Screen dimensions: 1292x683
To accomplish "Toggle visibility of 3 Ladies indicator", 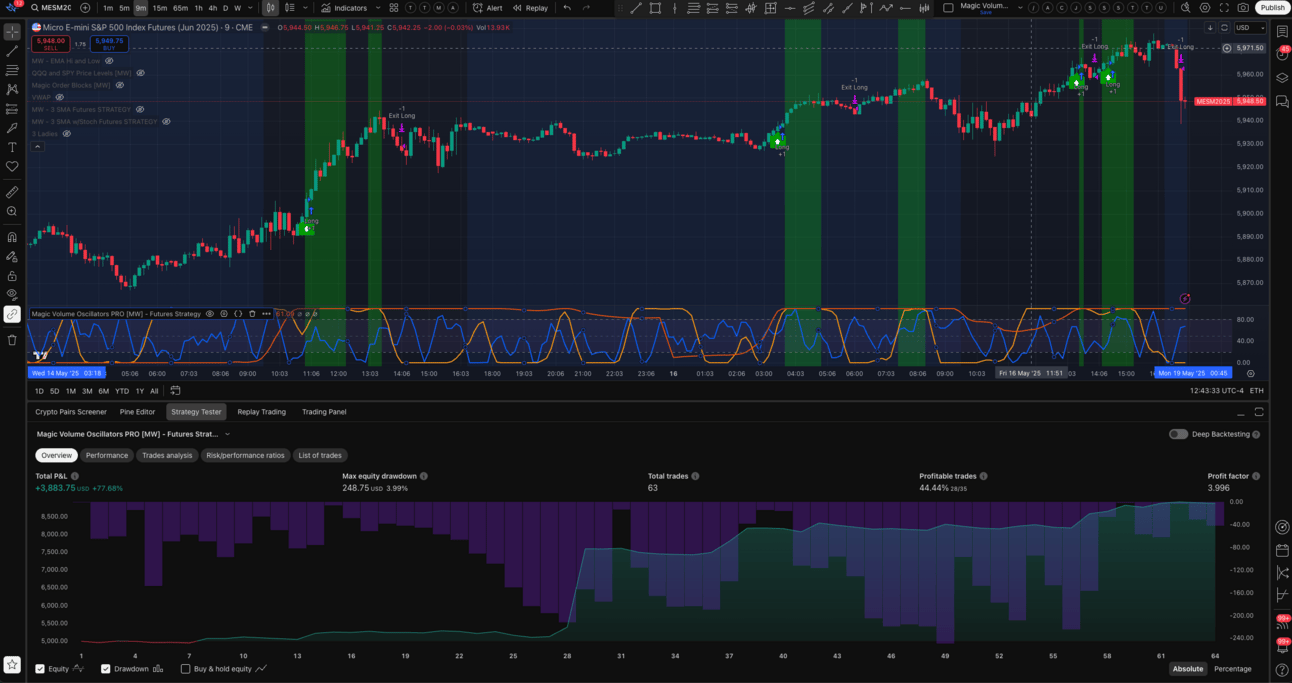I will point(67,133).
